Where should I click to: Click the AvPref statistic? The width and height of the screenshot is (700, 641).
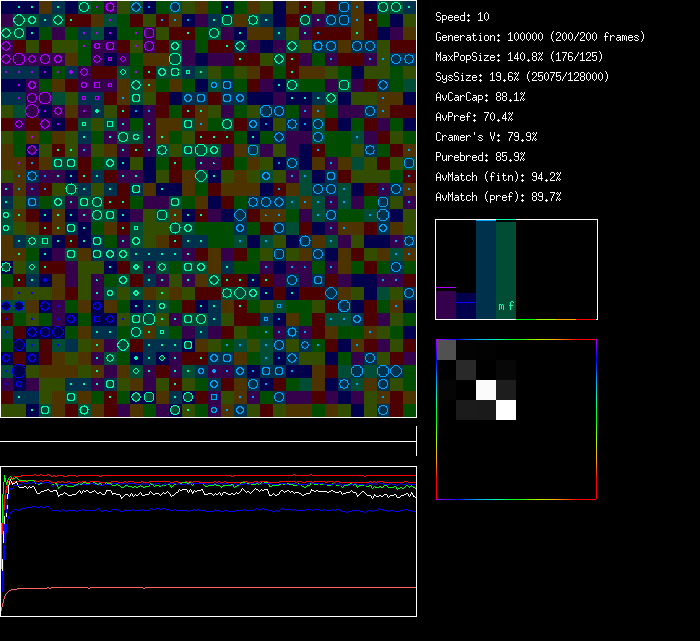pos(474,117)
